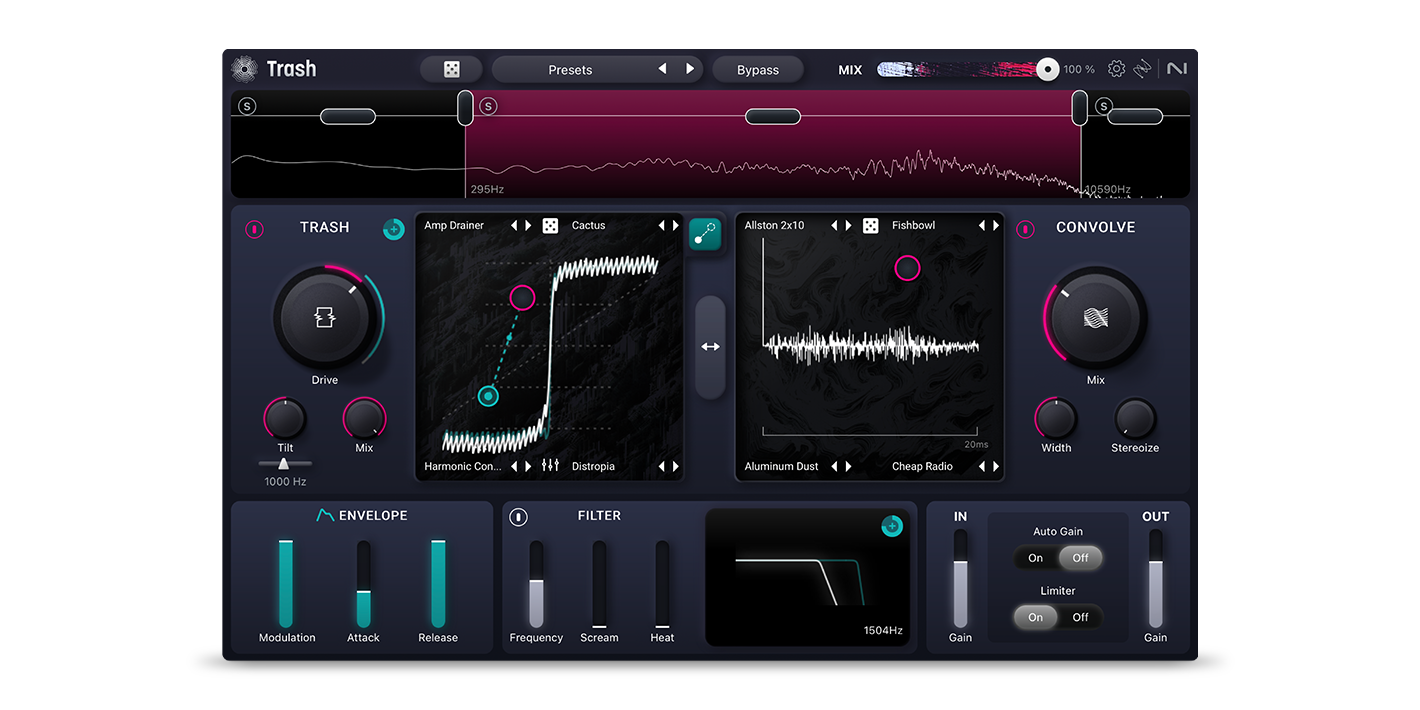This screenshot has width=1420, height=710.
Task: Click the Trash spiral logo
Action: tap(244, 69)
